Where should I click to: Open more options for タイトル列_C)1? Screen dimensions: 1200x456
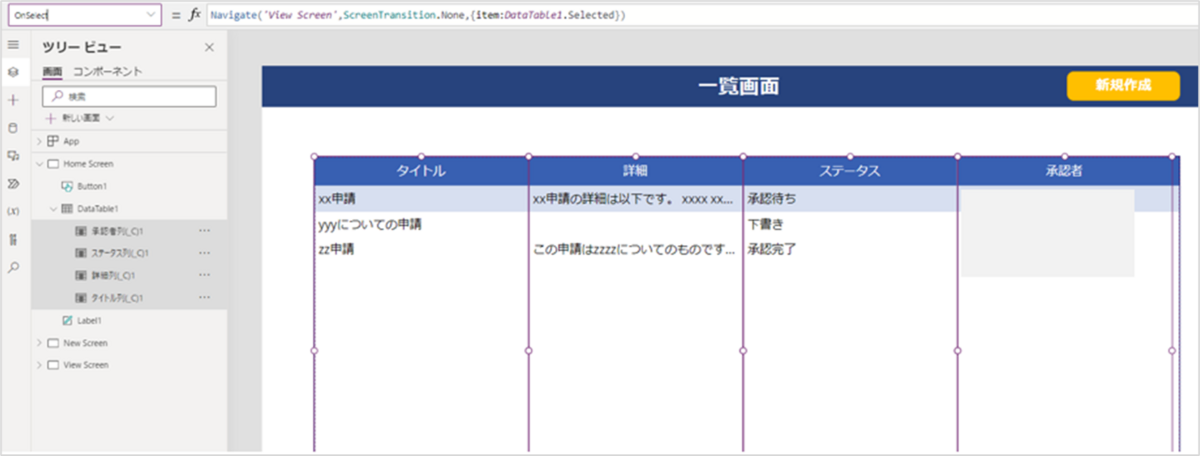point(205,297)
